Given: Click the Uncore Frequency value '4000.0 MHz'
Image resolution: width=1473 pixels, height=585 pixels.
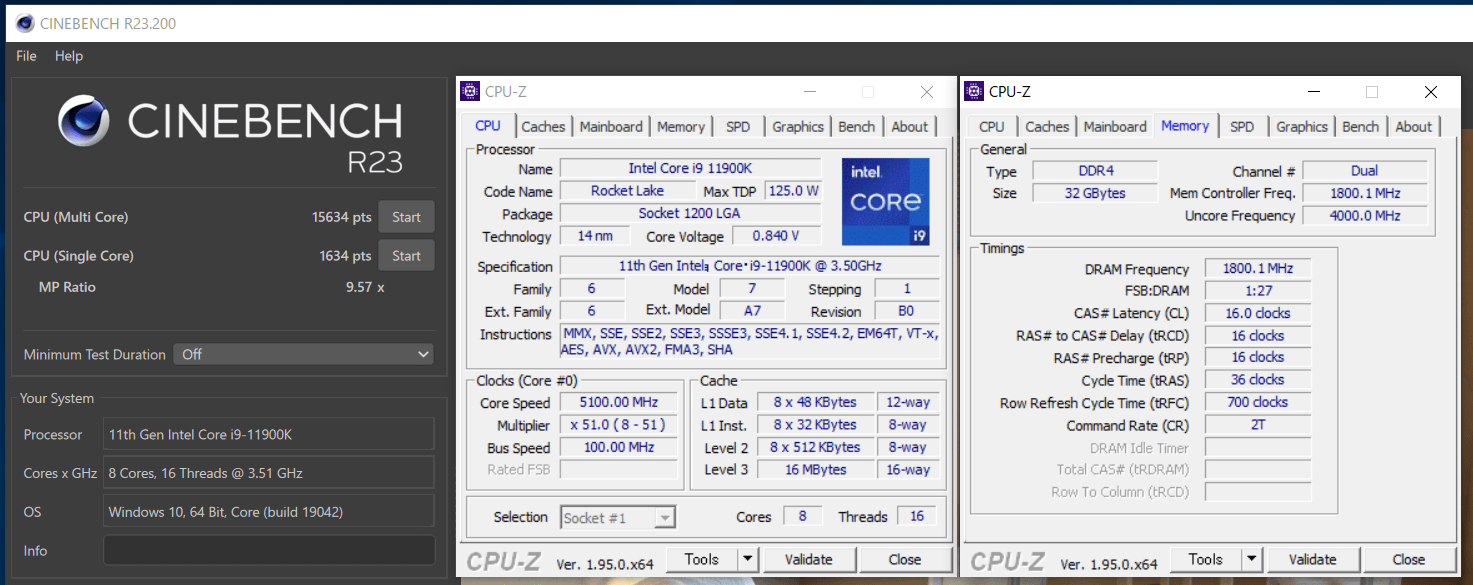Looking at the screenshot, I should (x=1365, y=215).
